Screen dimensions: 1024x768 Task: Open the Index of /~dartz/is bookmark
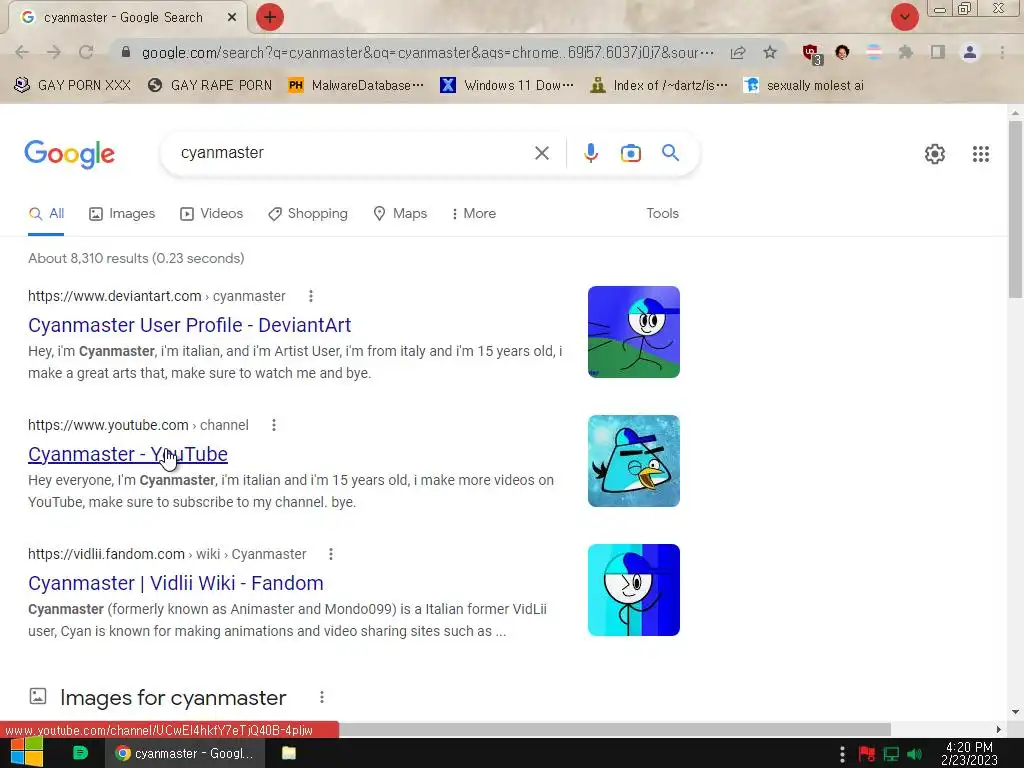[658, 86]
